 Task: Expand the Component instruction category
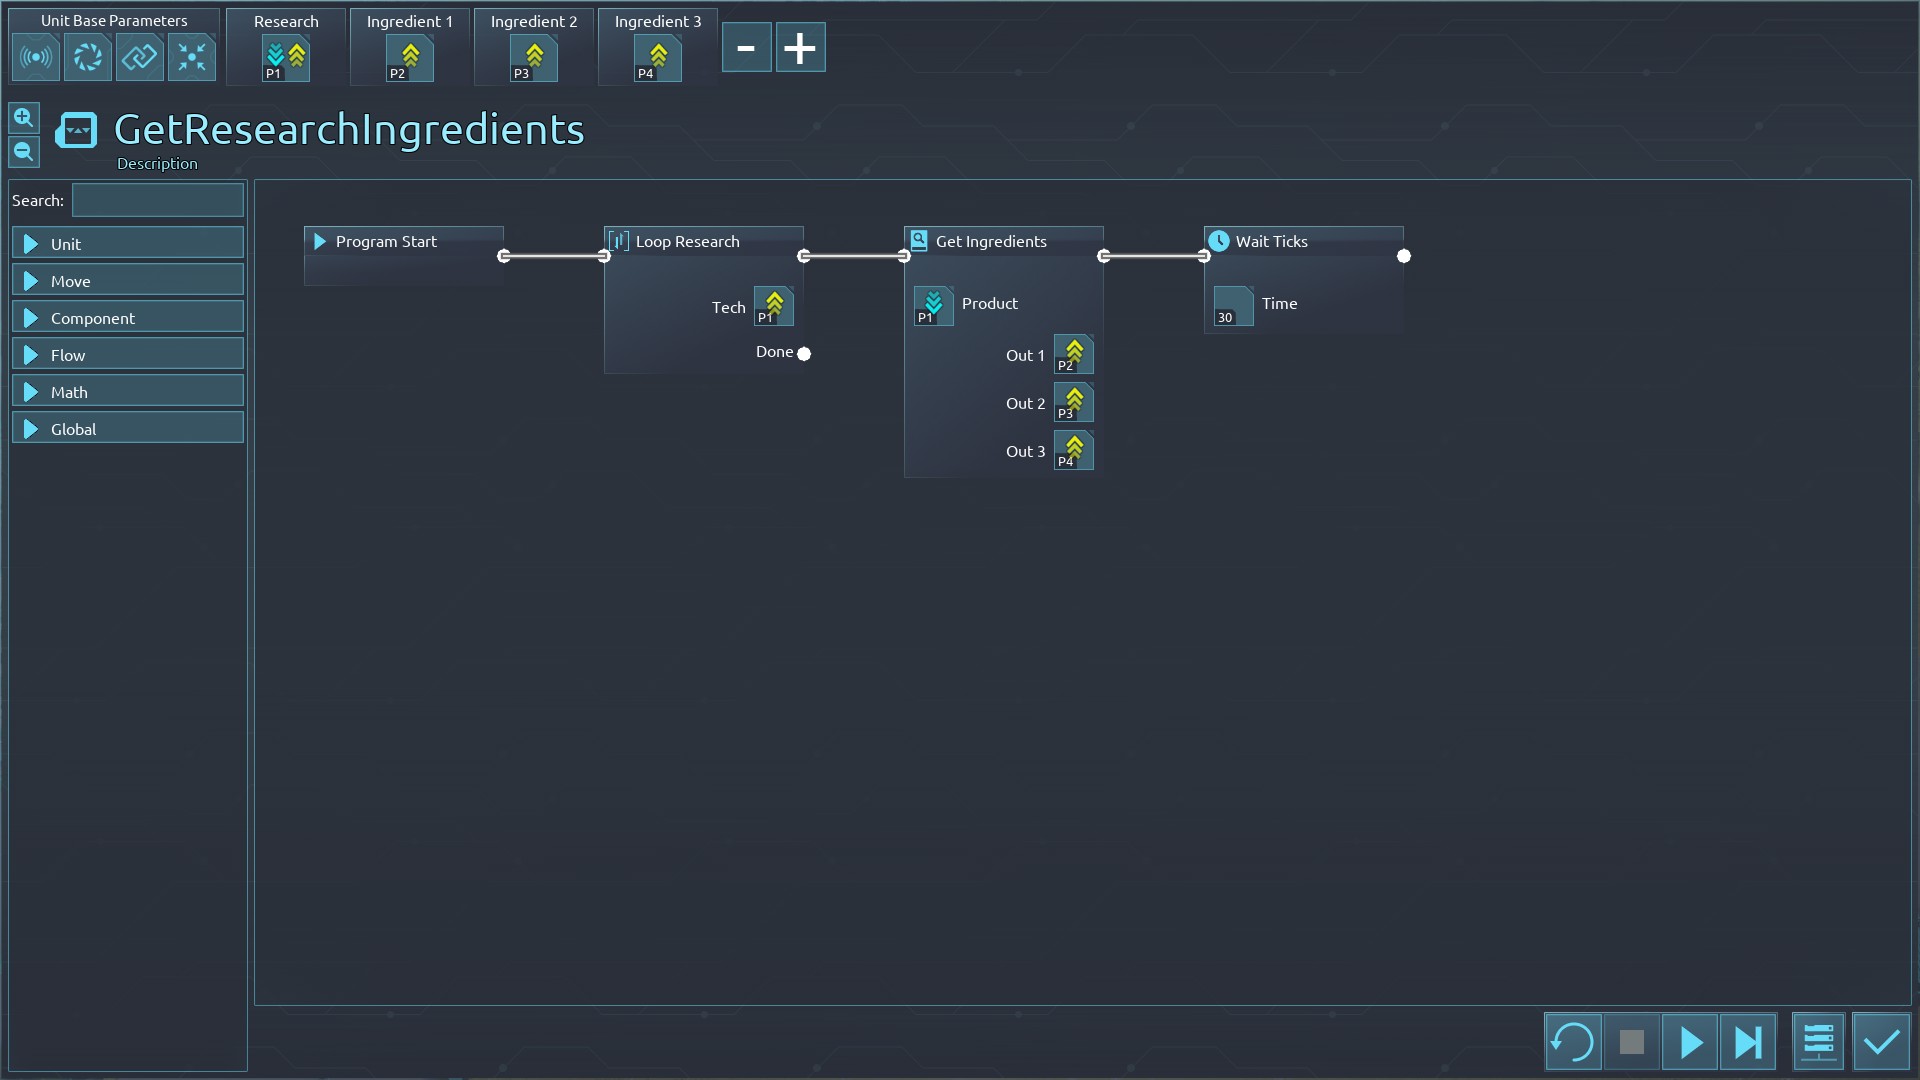click(128, 317)
